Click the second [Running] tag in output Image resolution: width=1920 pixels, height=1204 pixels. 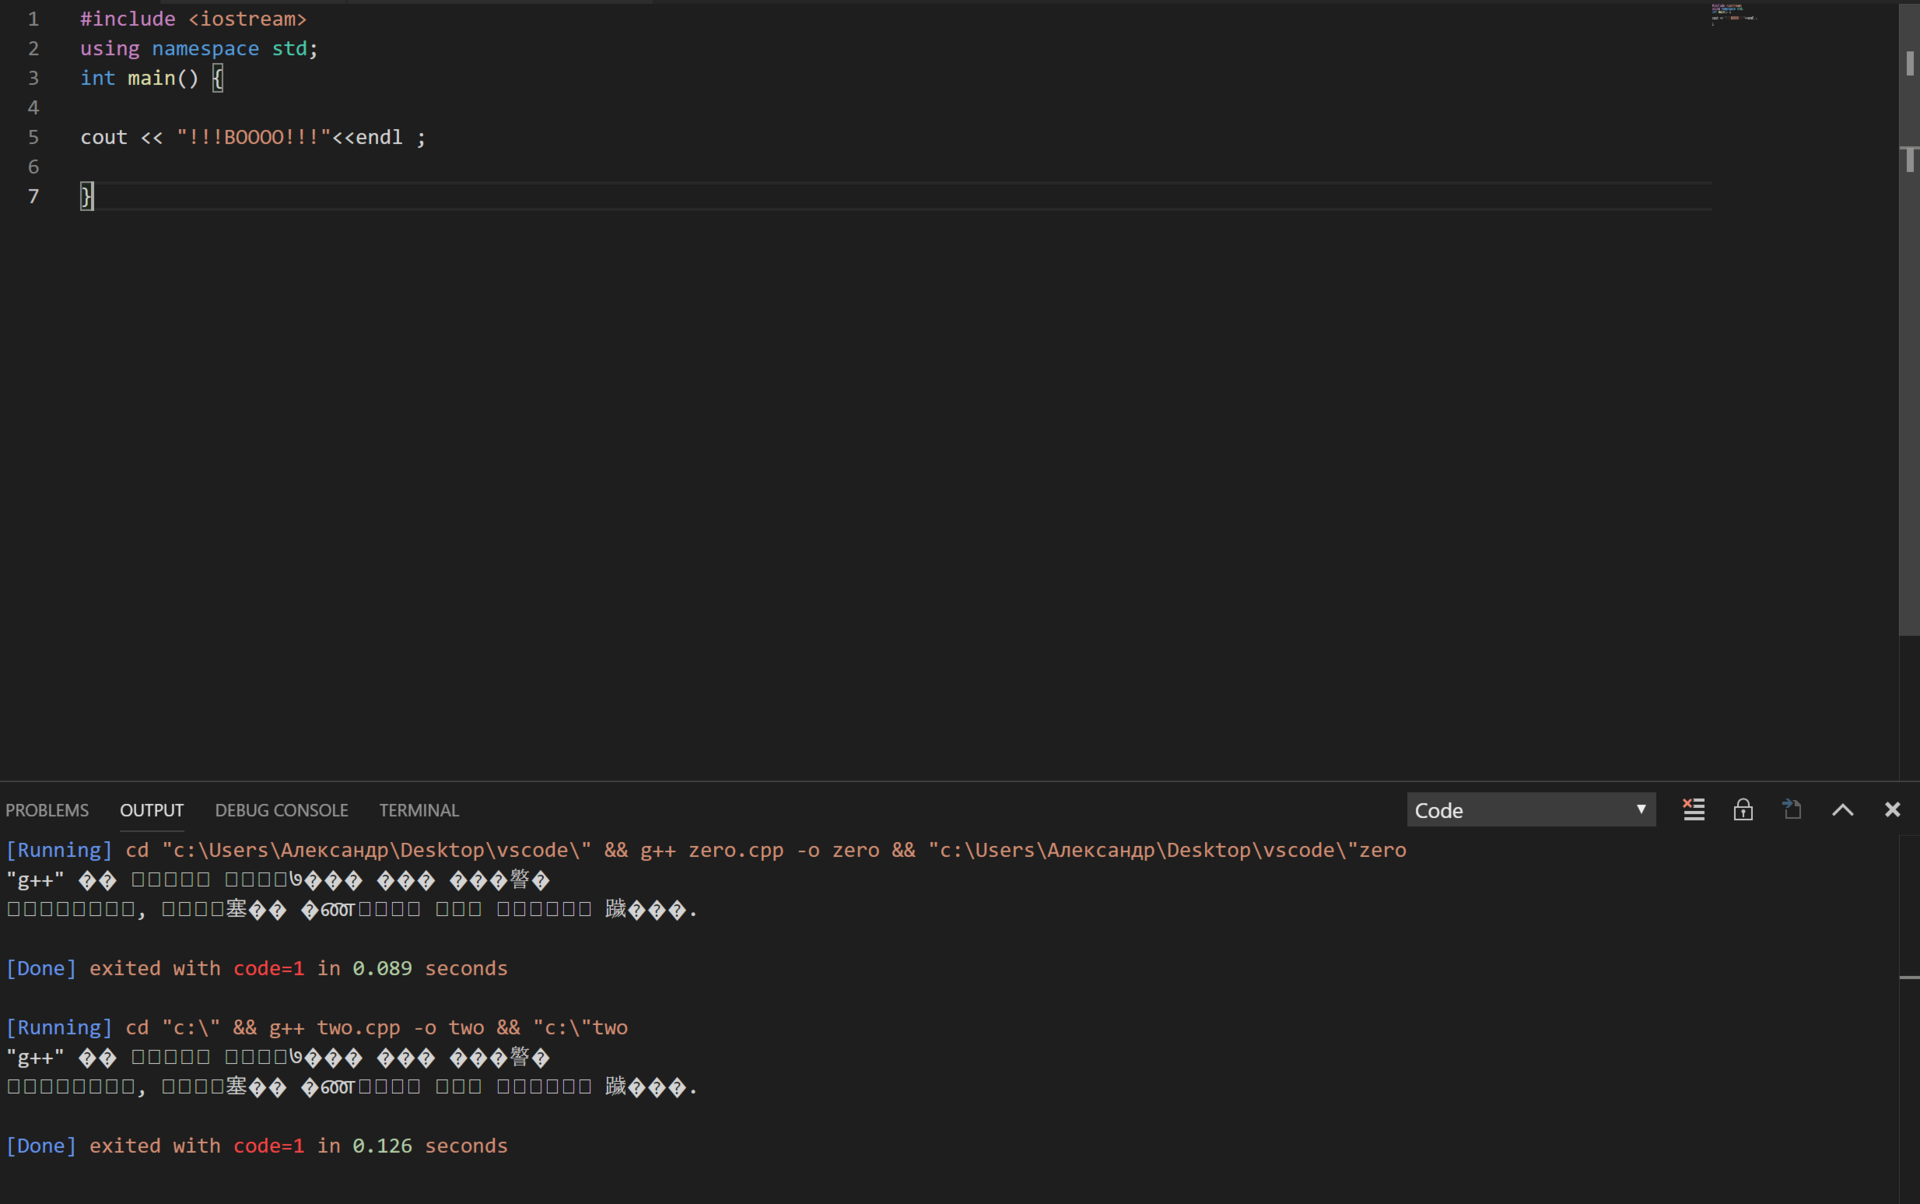coord(59,1027)
